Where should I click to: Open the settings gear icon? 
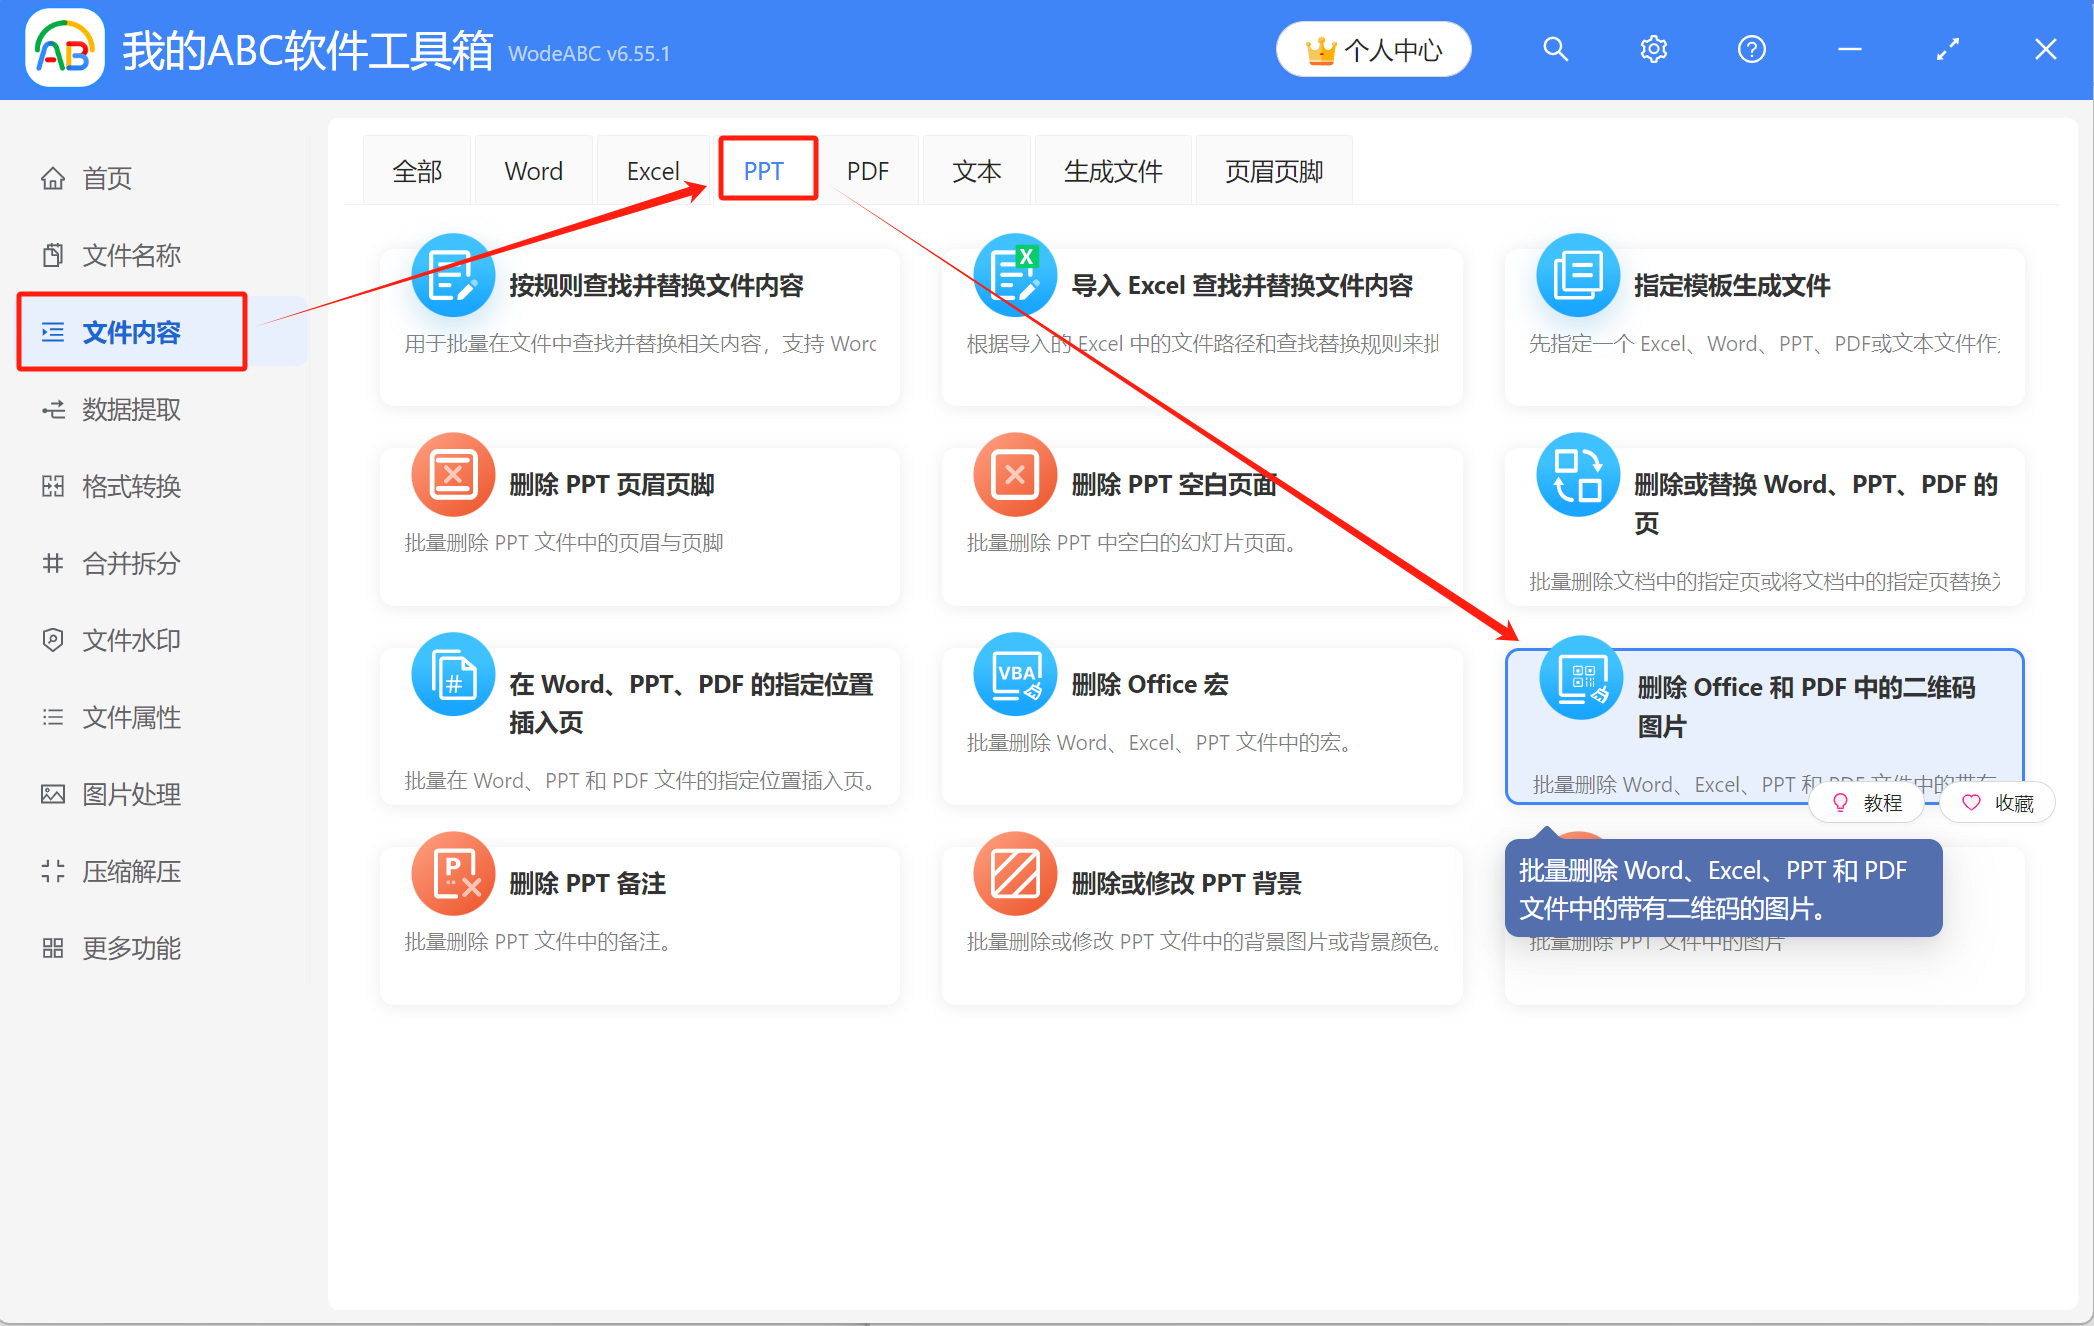click(x=1653, y=48)
